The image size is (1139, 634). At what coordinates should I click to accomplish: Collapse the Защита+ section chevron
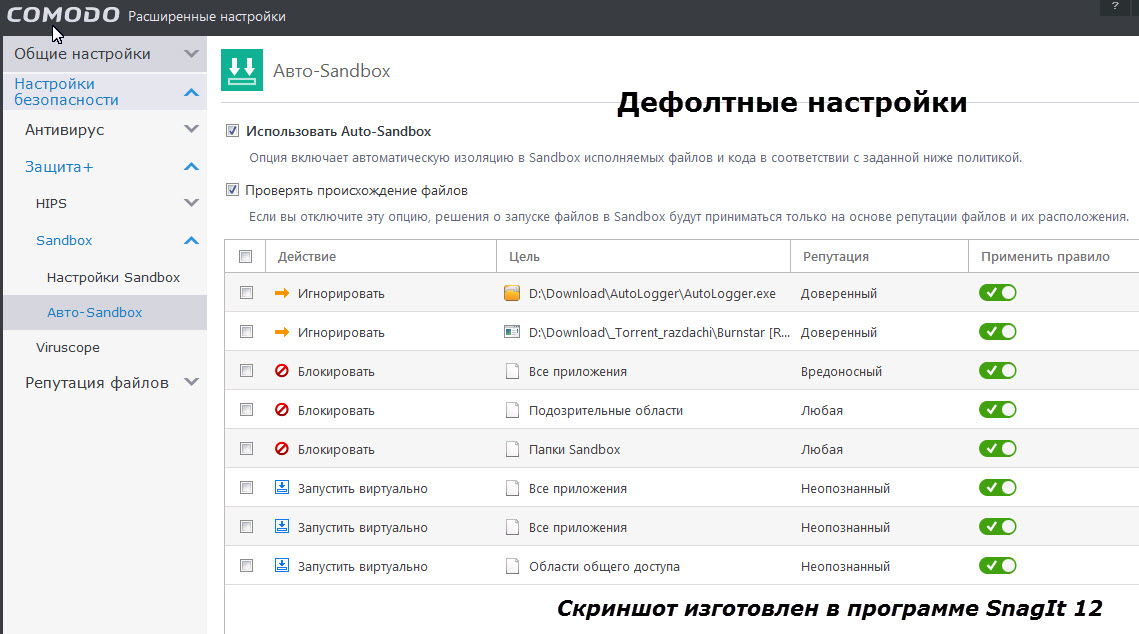[191, 166]
